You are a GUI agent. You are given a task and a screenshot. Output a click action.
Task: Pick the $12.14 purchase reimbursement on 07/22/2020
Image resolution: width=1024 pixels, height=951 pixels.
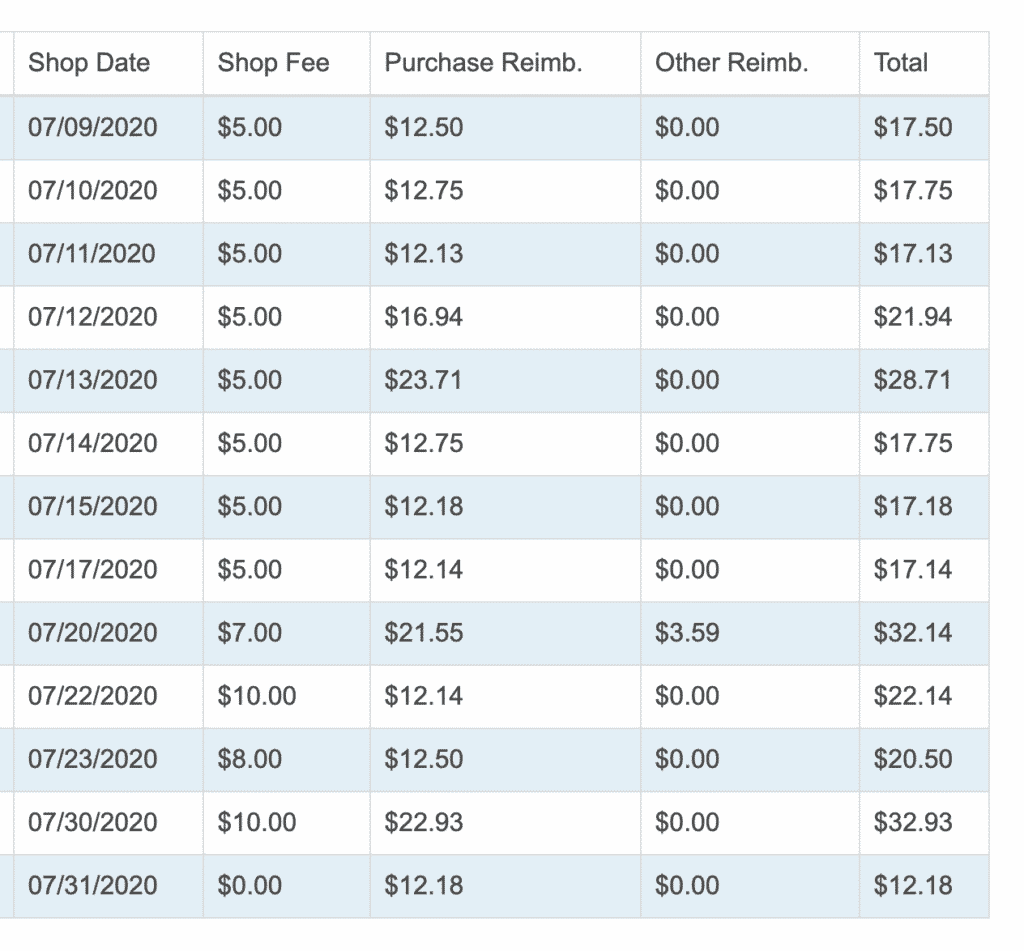[424, 696]
